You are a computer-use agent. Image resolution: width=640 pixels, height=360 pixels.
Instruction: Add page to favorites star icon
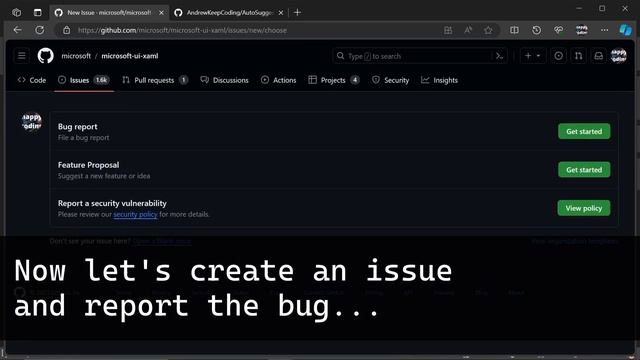click(x=488, y=30)
